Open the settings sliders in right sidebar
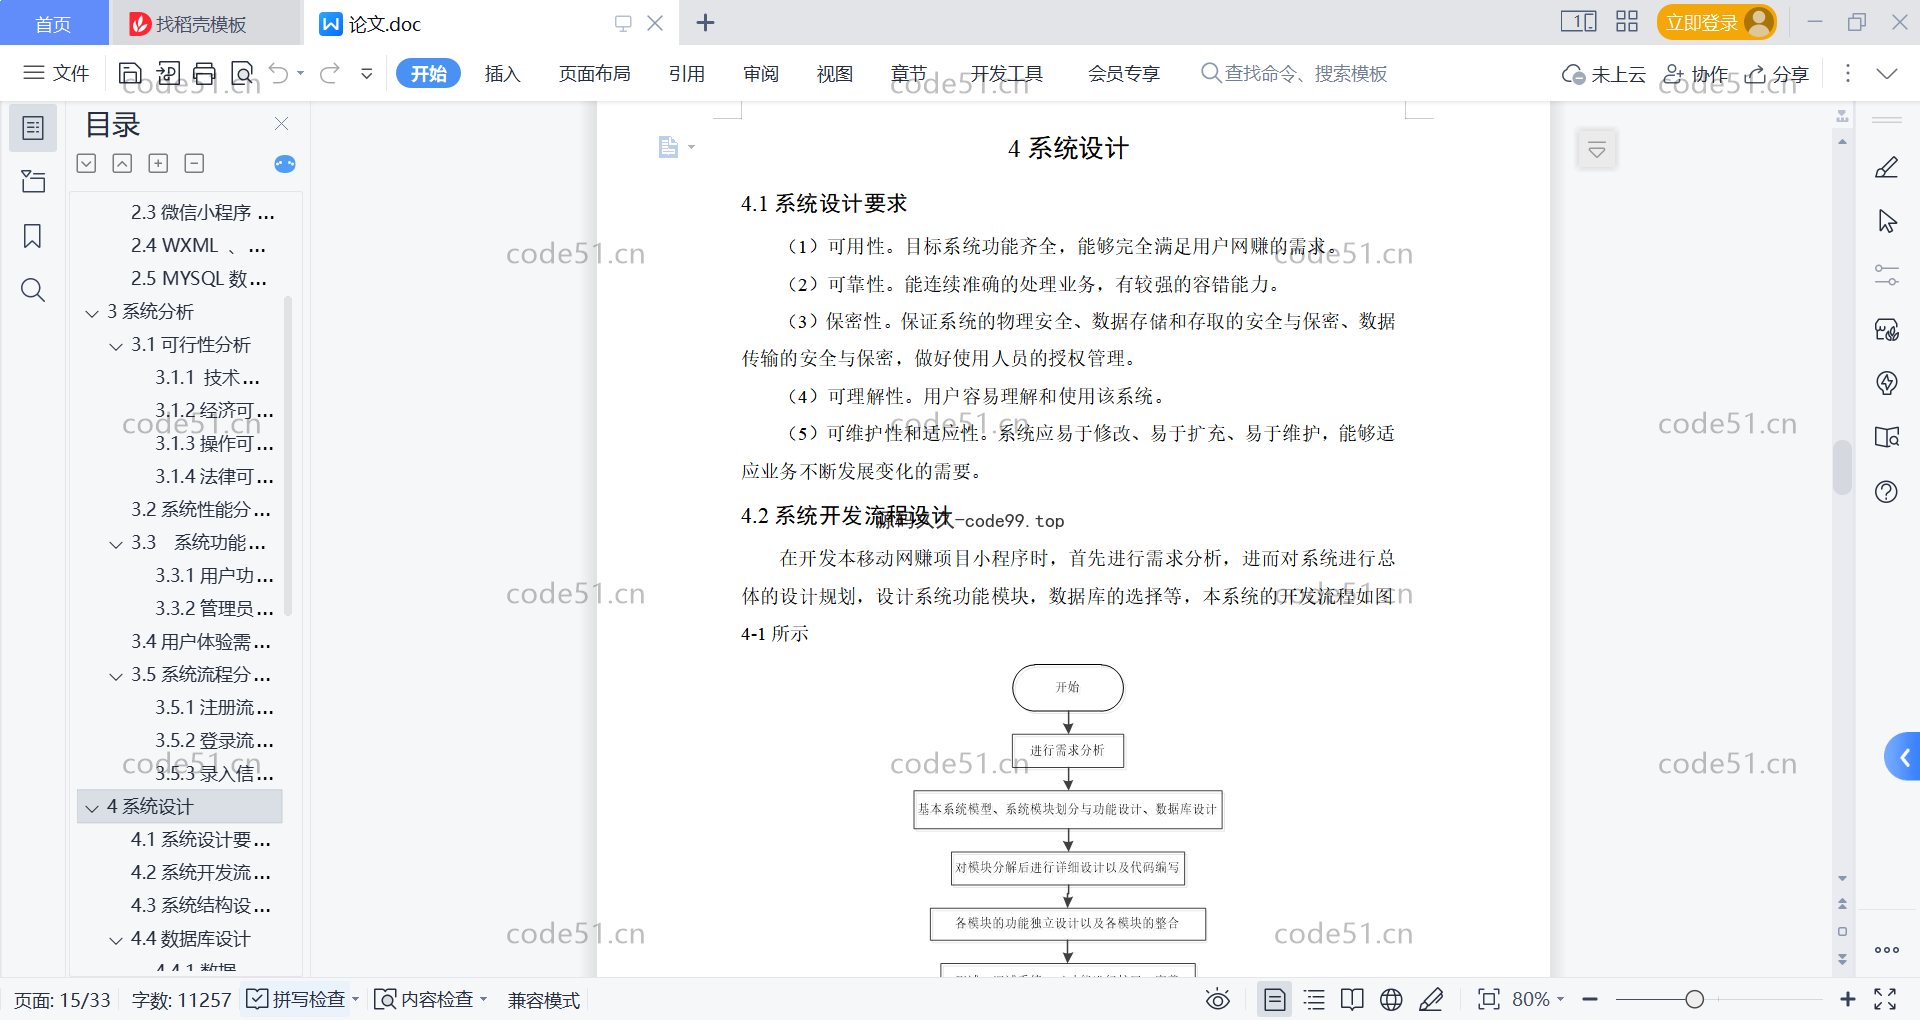This screenshot has width=1920, height=1020. [x=1887, y=275]
